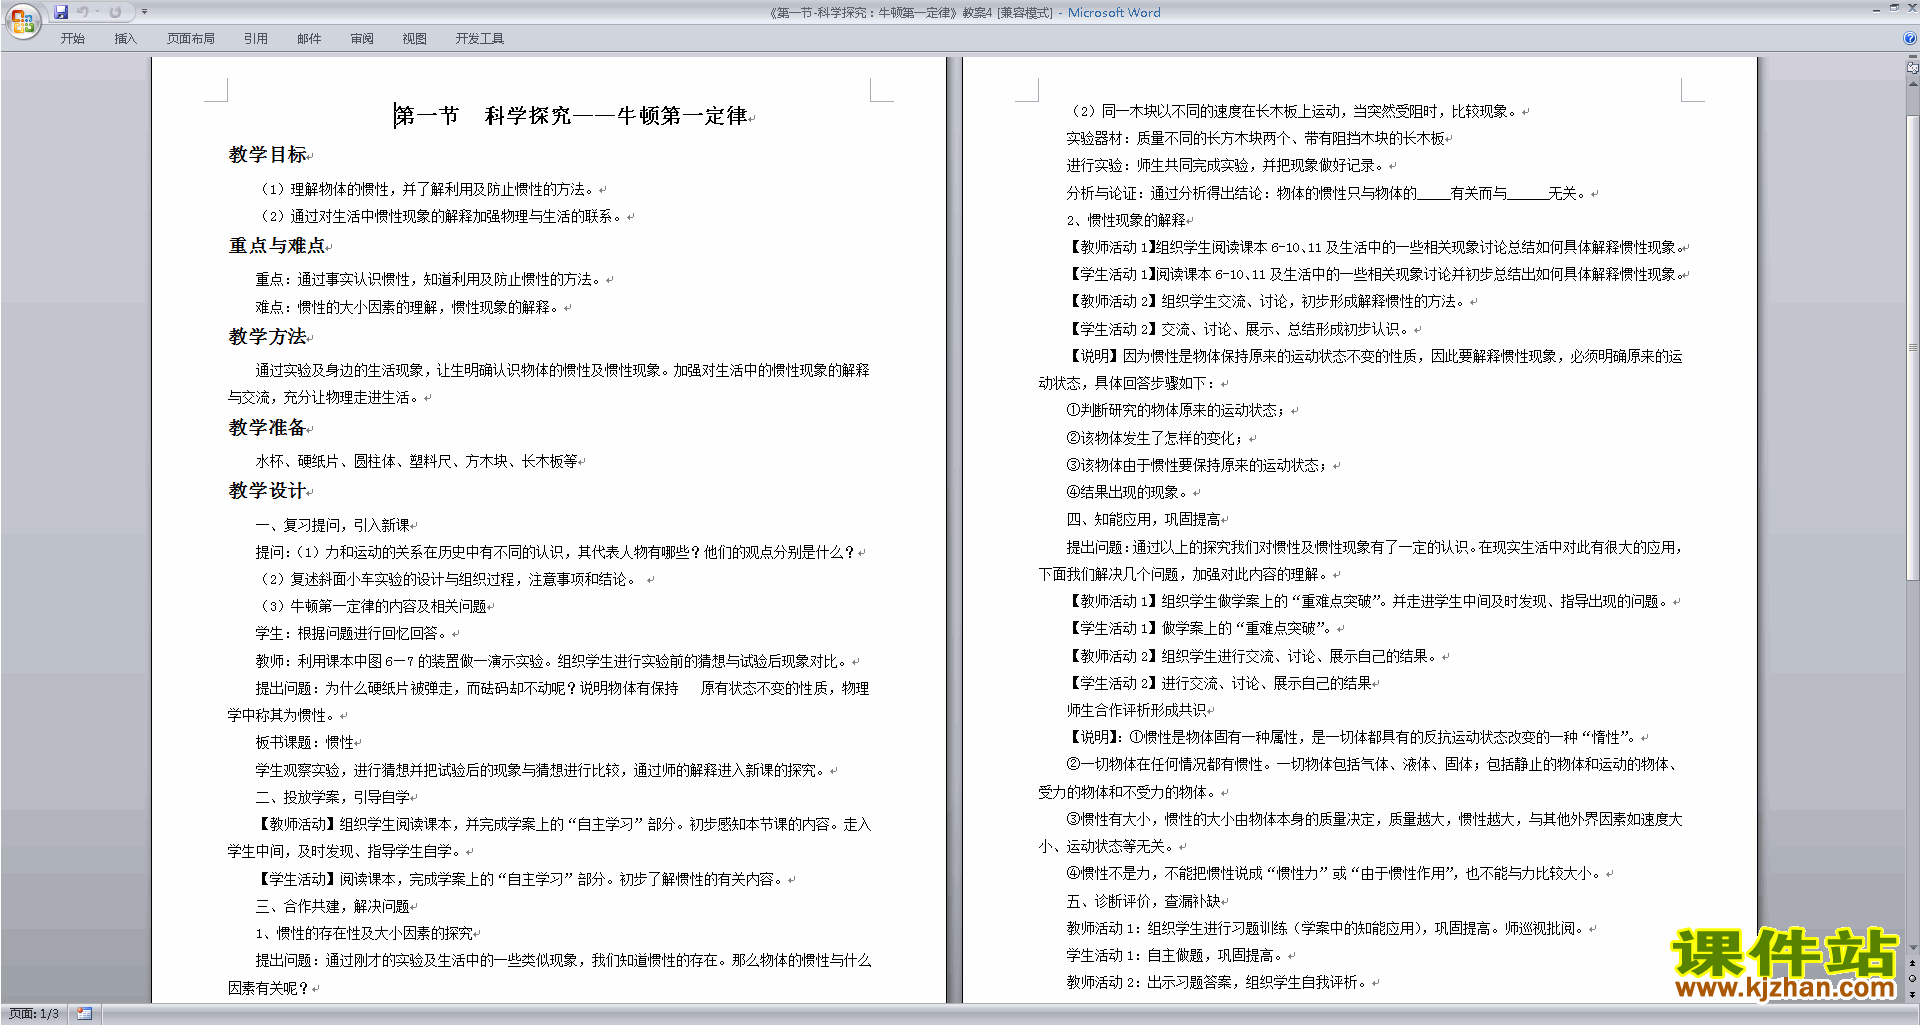Screen dimensions: 1920x1025
Task: Open the 邮件 ribbon tab
Action: pyautogui.click(x=309, y=39)
